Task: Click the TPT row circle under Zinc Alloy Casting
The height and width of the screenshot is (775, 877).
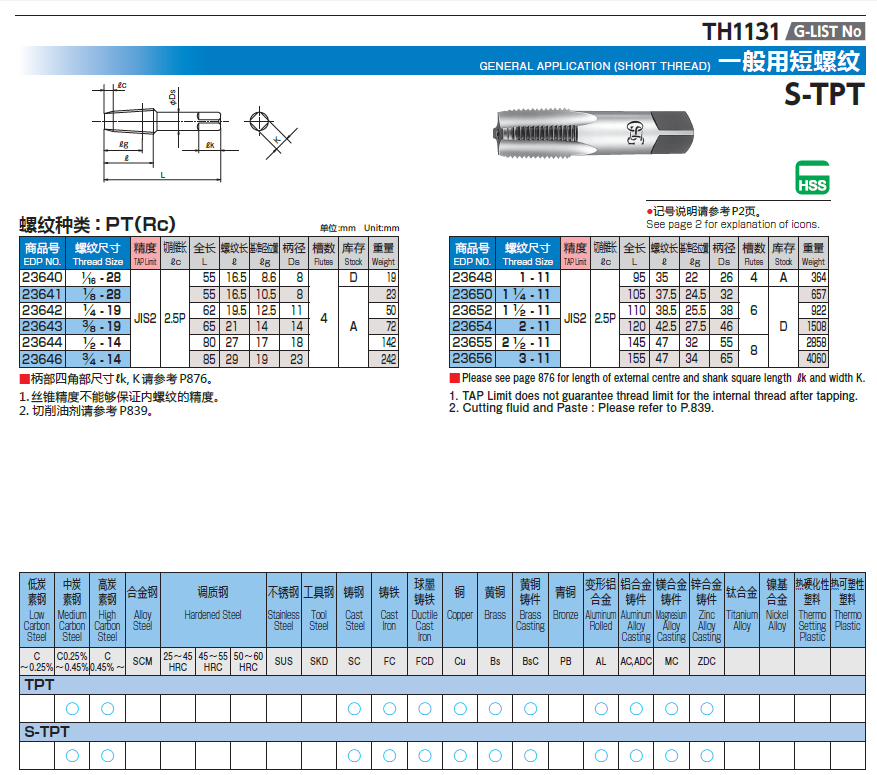Action: (x=706, y=709)
